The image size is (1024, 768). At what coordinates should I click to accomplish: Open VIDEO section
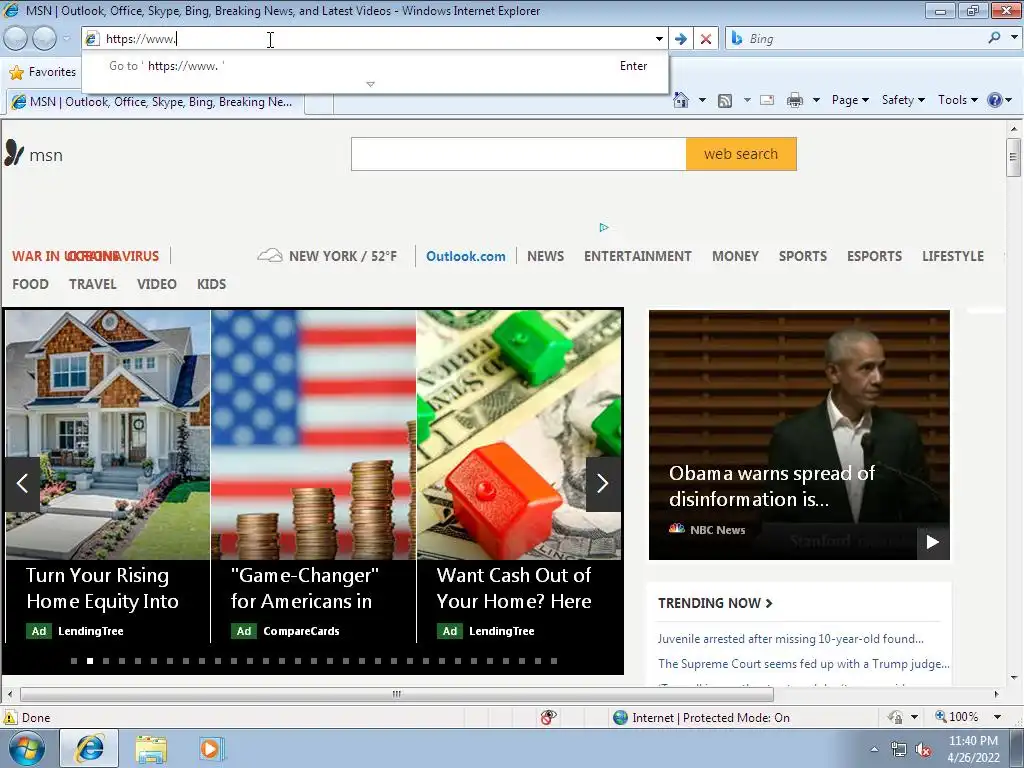(x=157, y=284)
